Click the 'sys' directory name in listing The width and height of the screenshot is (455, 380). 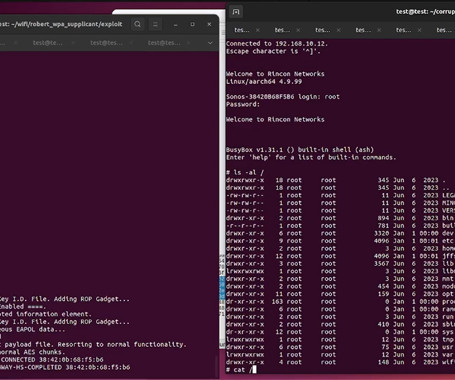coord(448,332)
